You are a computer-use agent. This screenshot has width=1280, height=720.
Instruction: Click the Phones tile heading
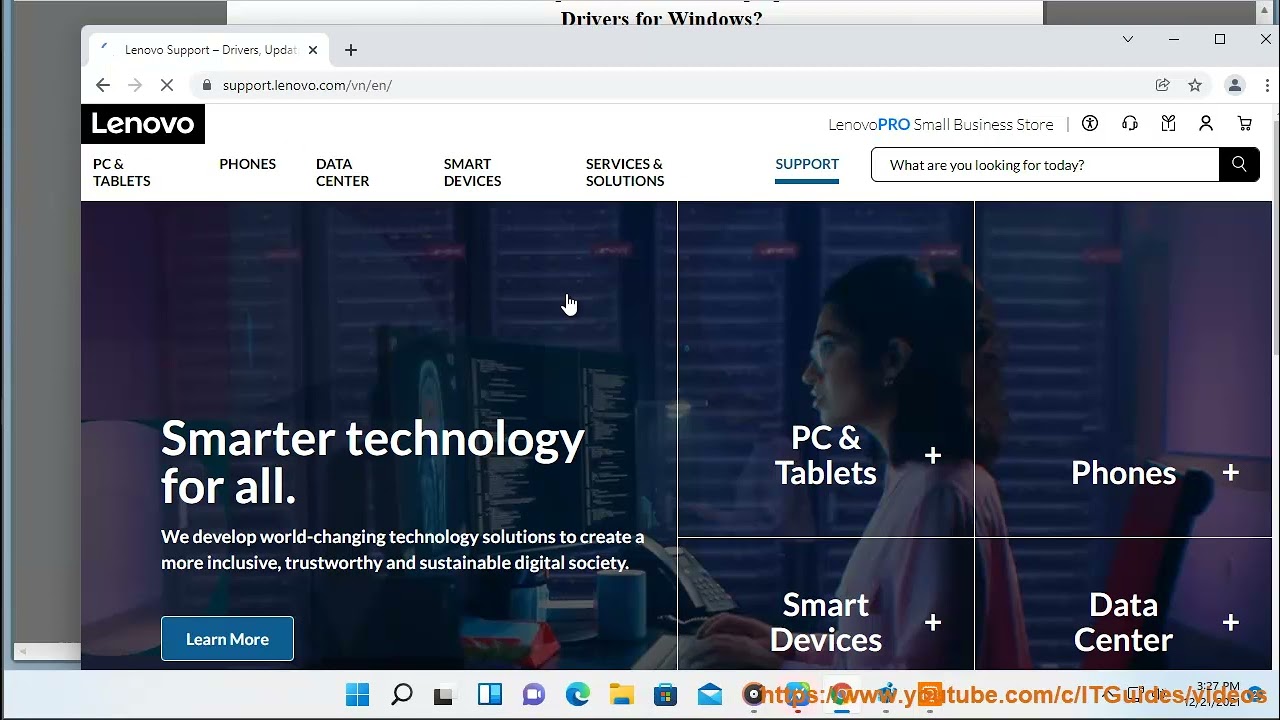(x=1123, y=473)
